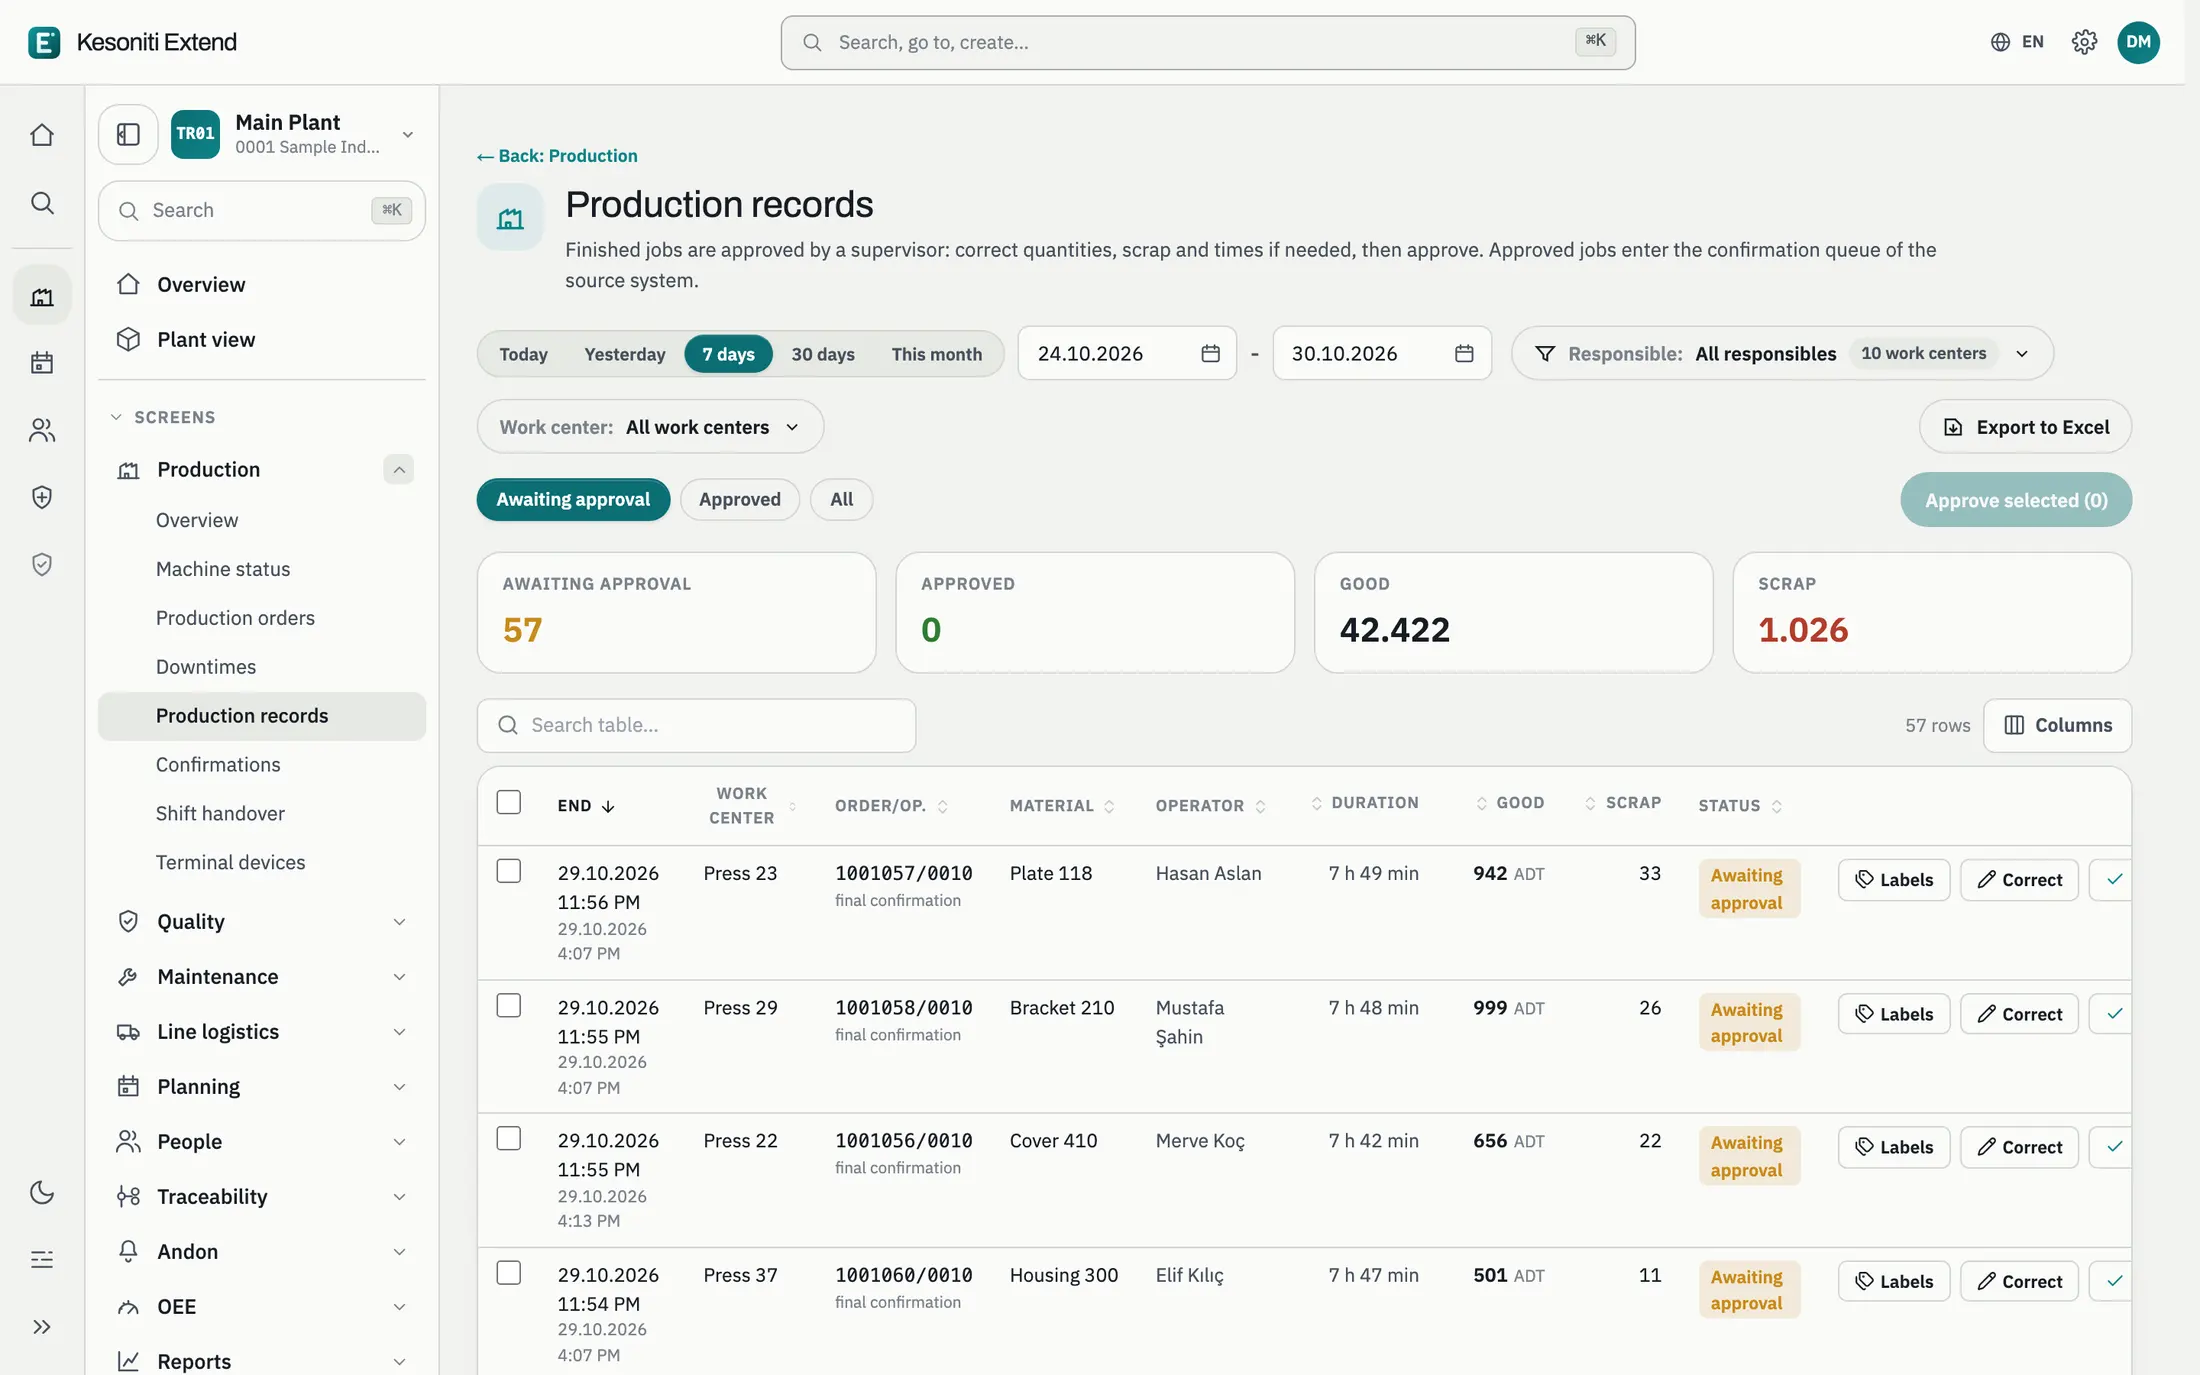Check the Press 37 row checkbox
Viewport: 2200px width, 1375px height.
pyautogui.click(x=509, y=1272)
